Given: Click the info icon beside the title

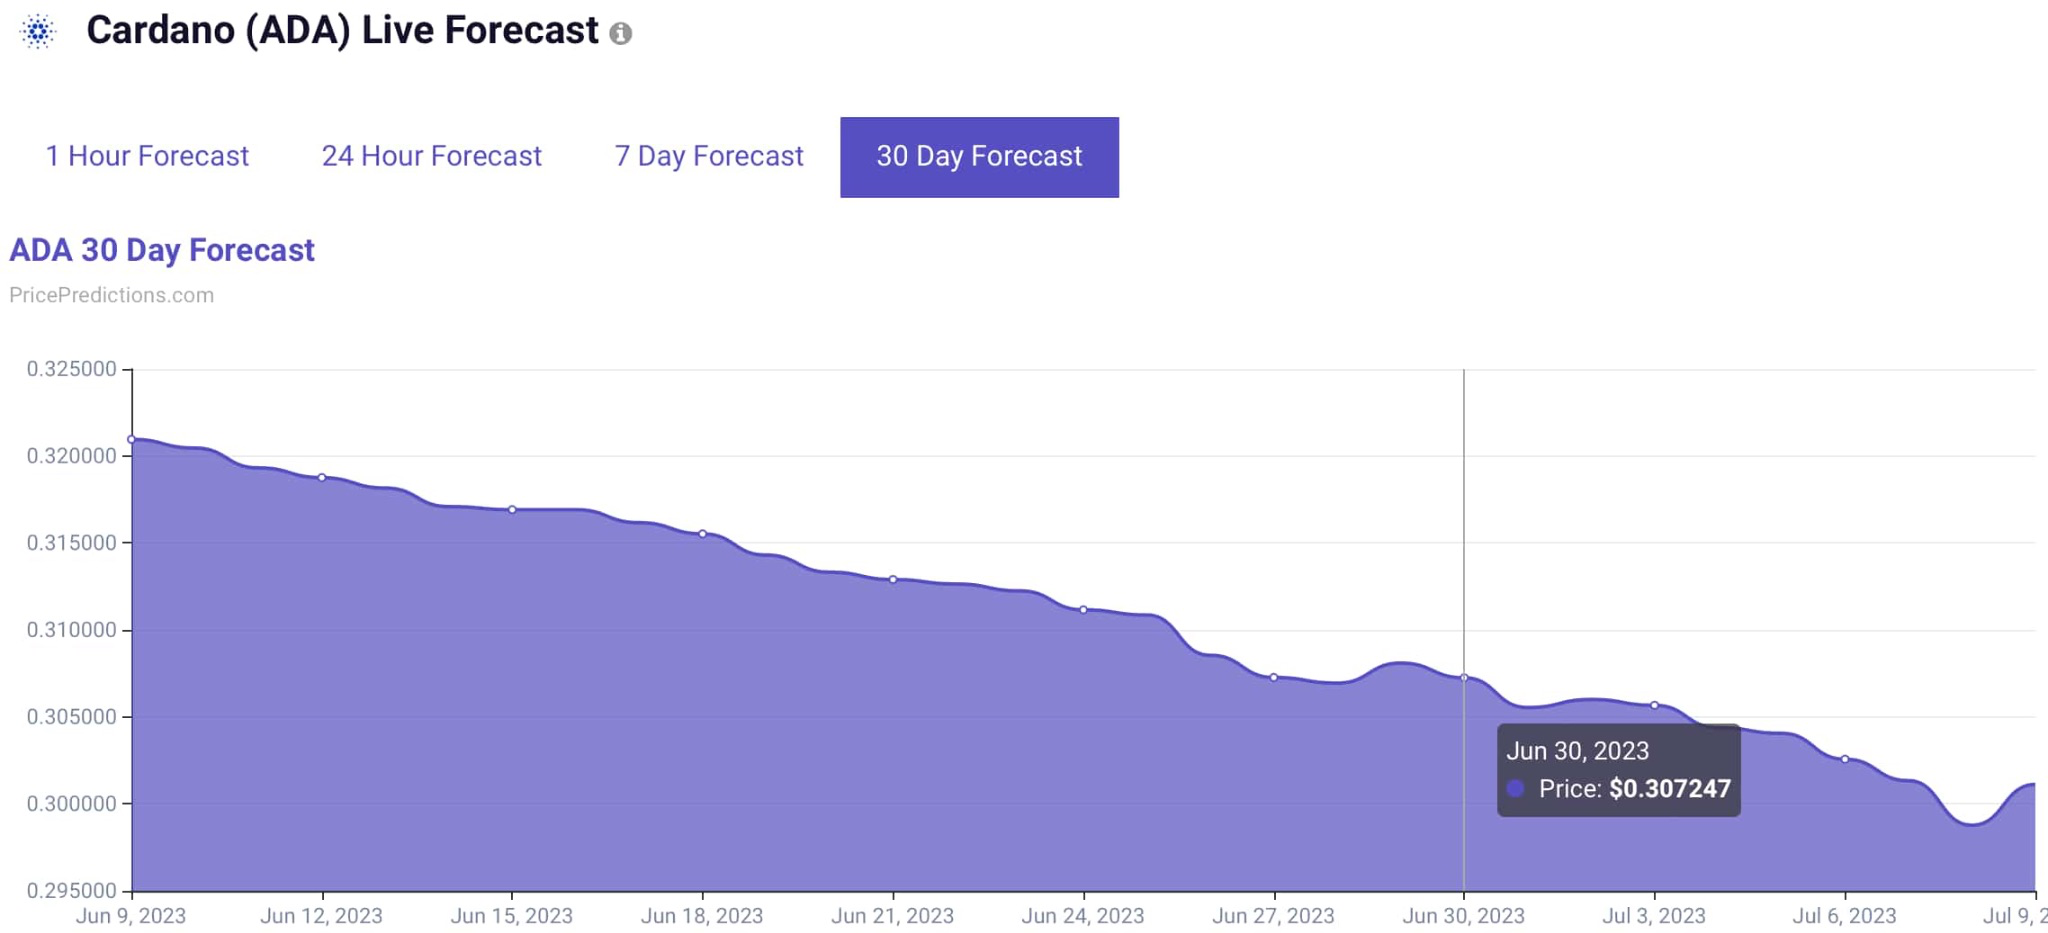Looking at the screenshot, I should [623, 32].
